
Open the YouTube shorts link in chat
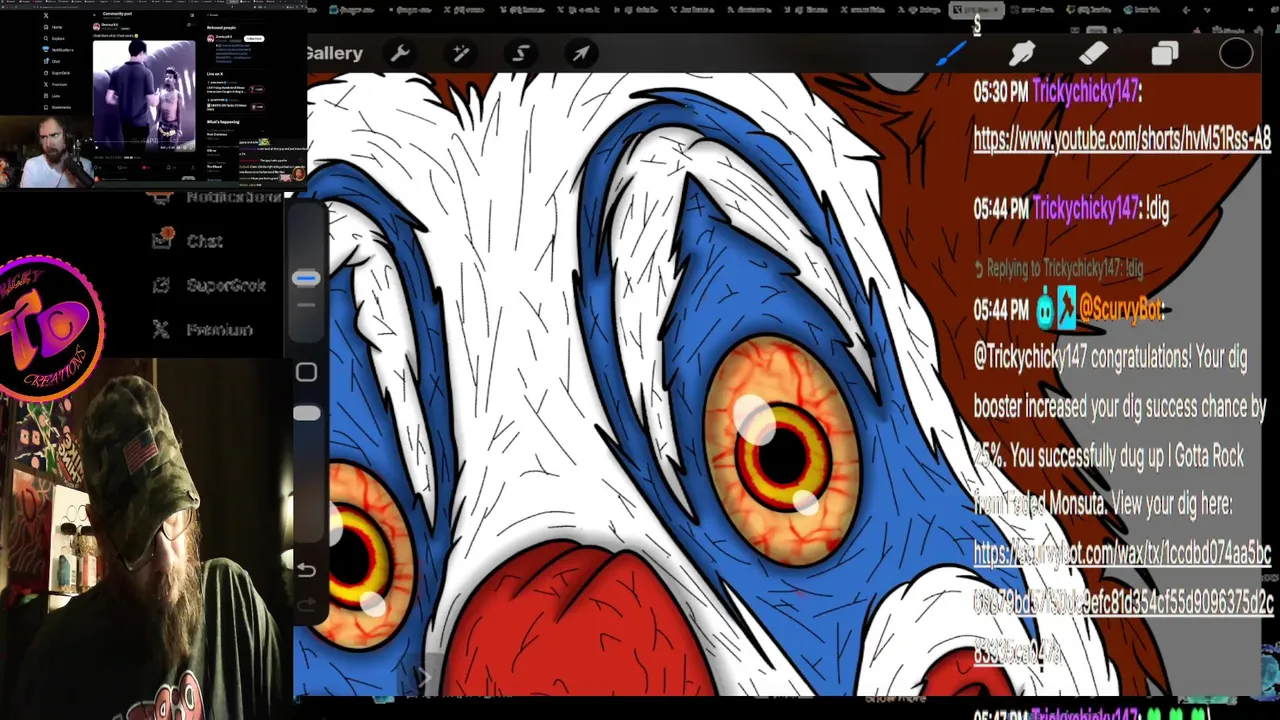point(1122,140)
